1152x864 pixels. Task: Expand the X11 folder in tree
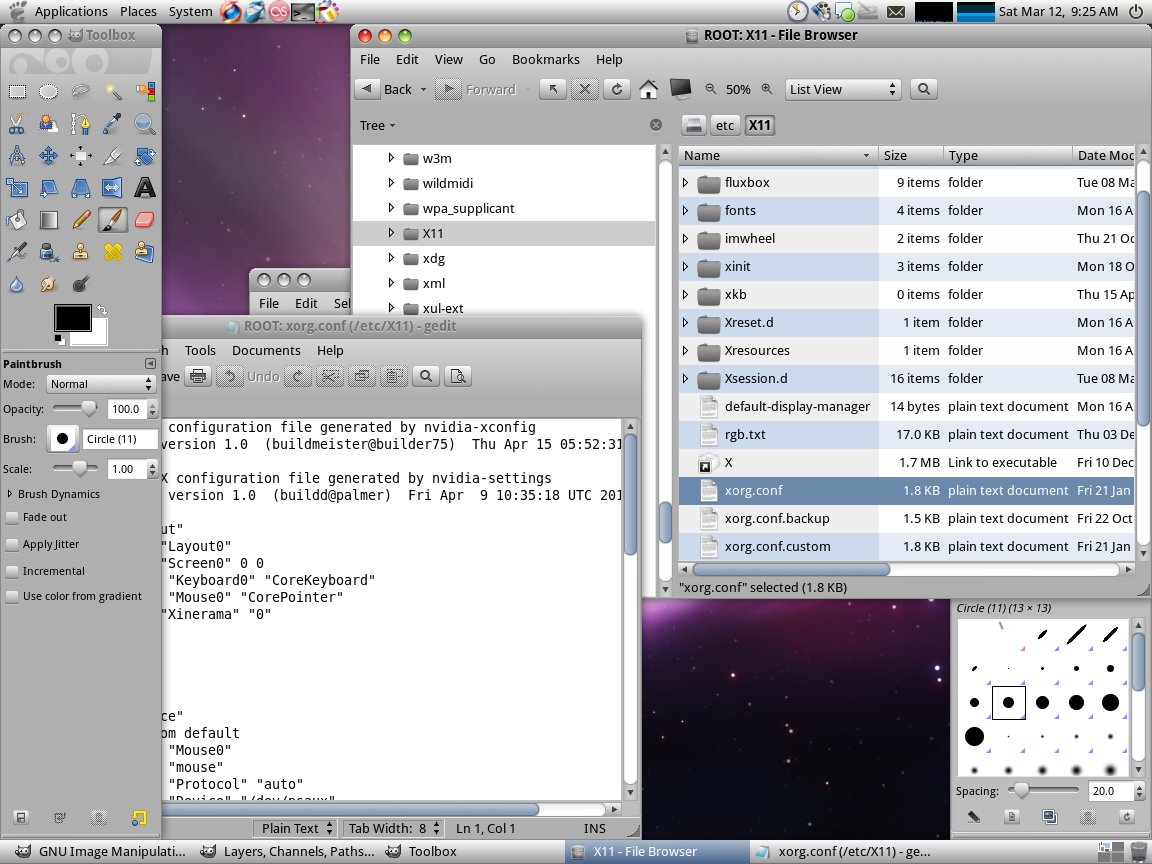pos(391,233)
